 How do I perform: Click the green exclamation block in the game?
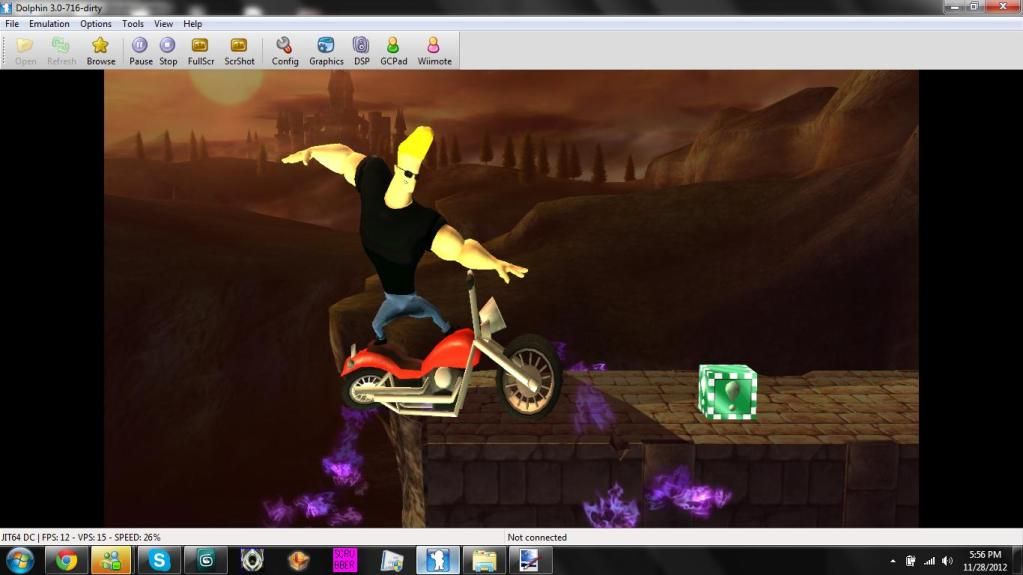(x=727, y=392)
